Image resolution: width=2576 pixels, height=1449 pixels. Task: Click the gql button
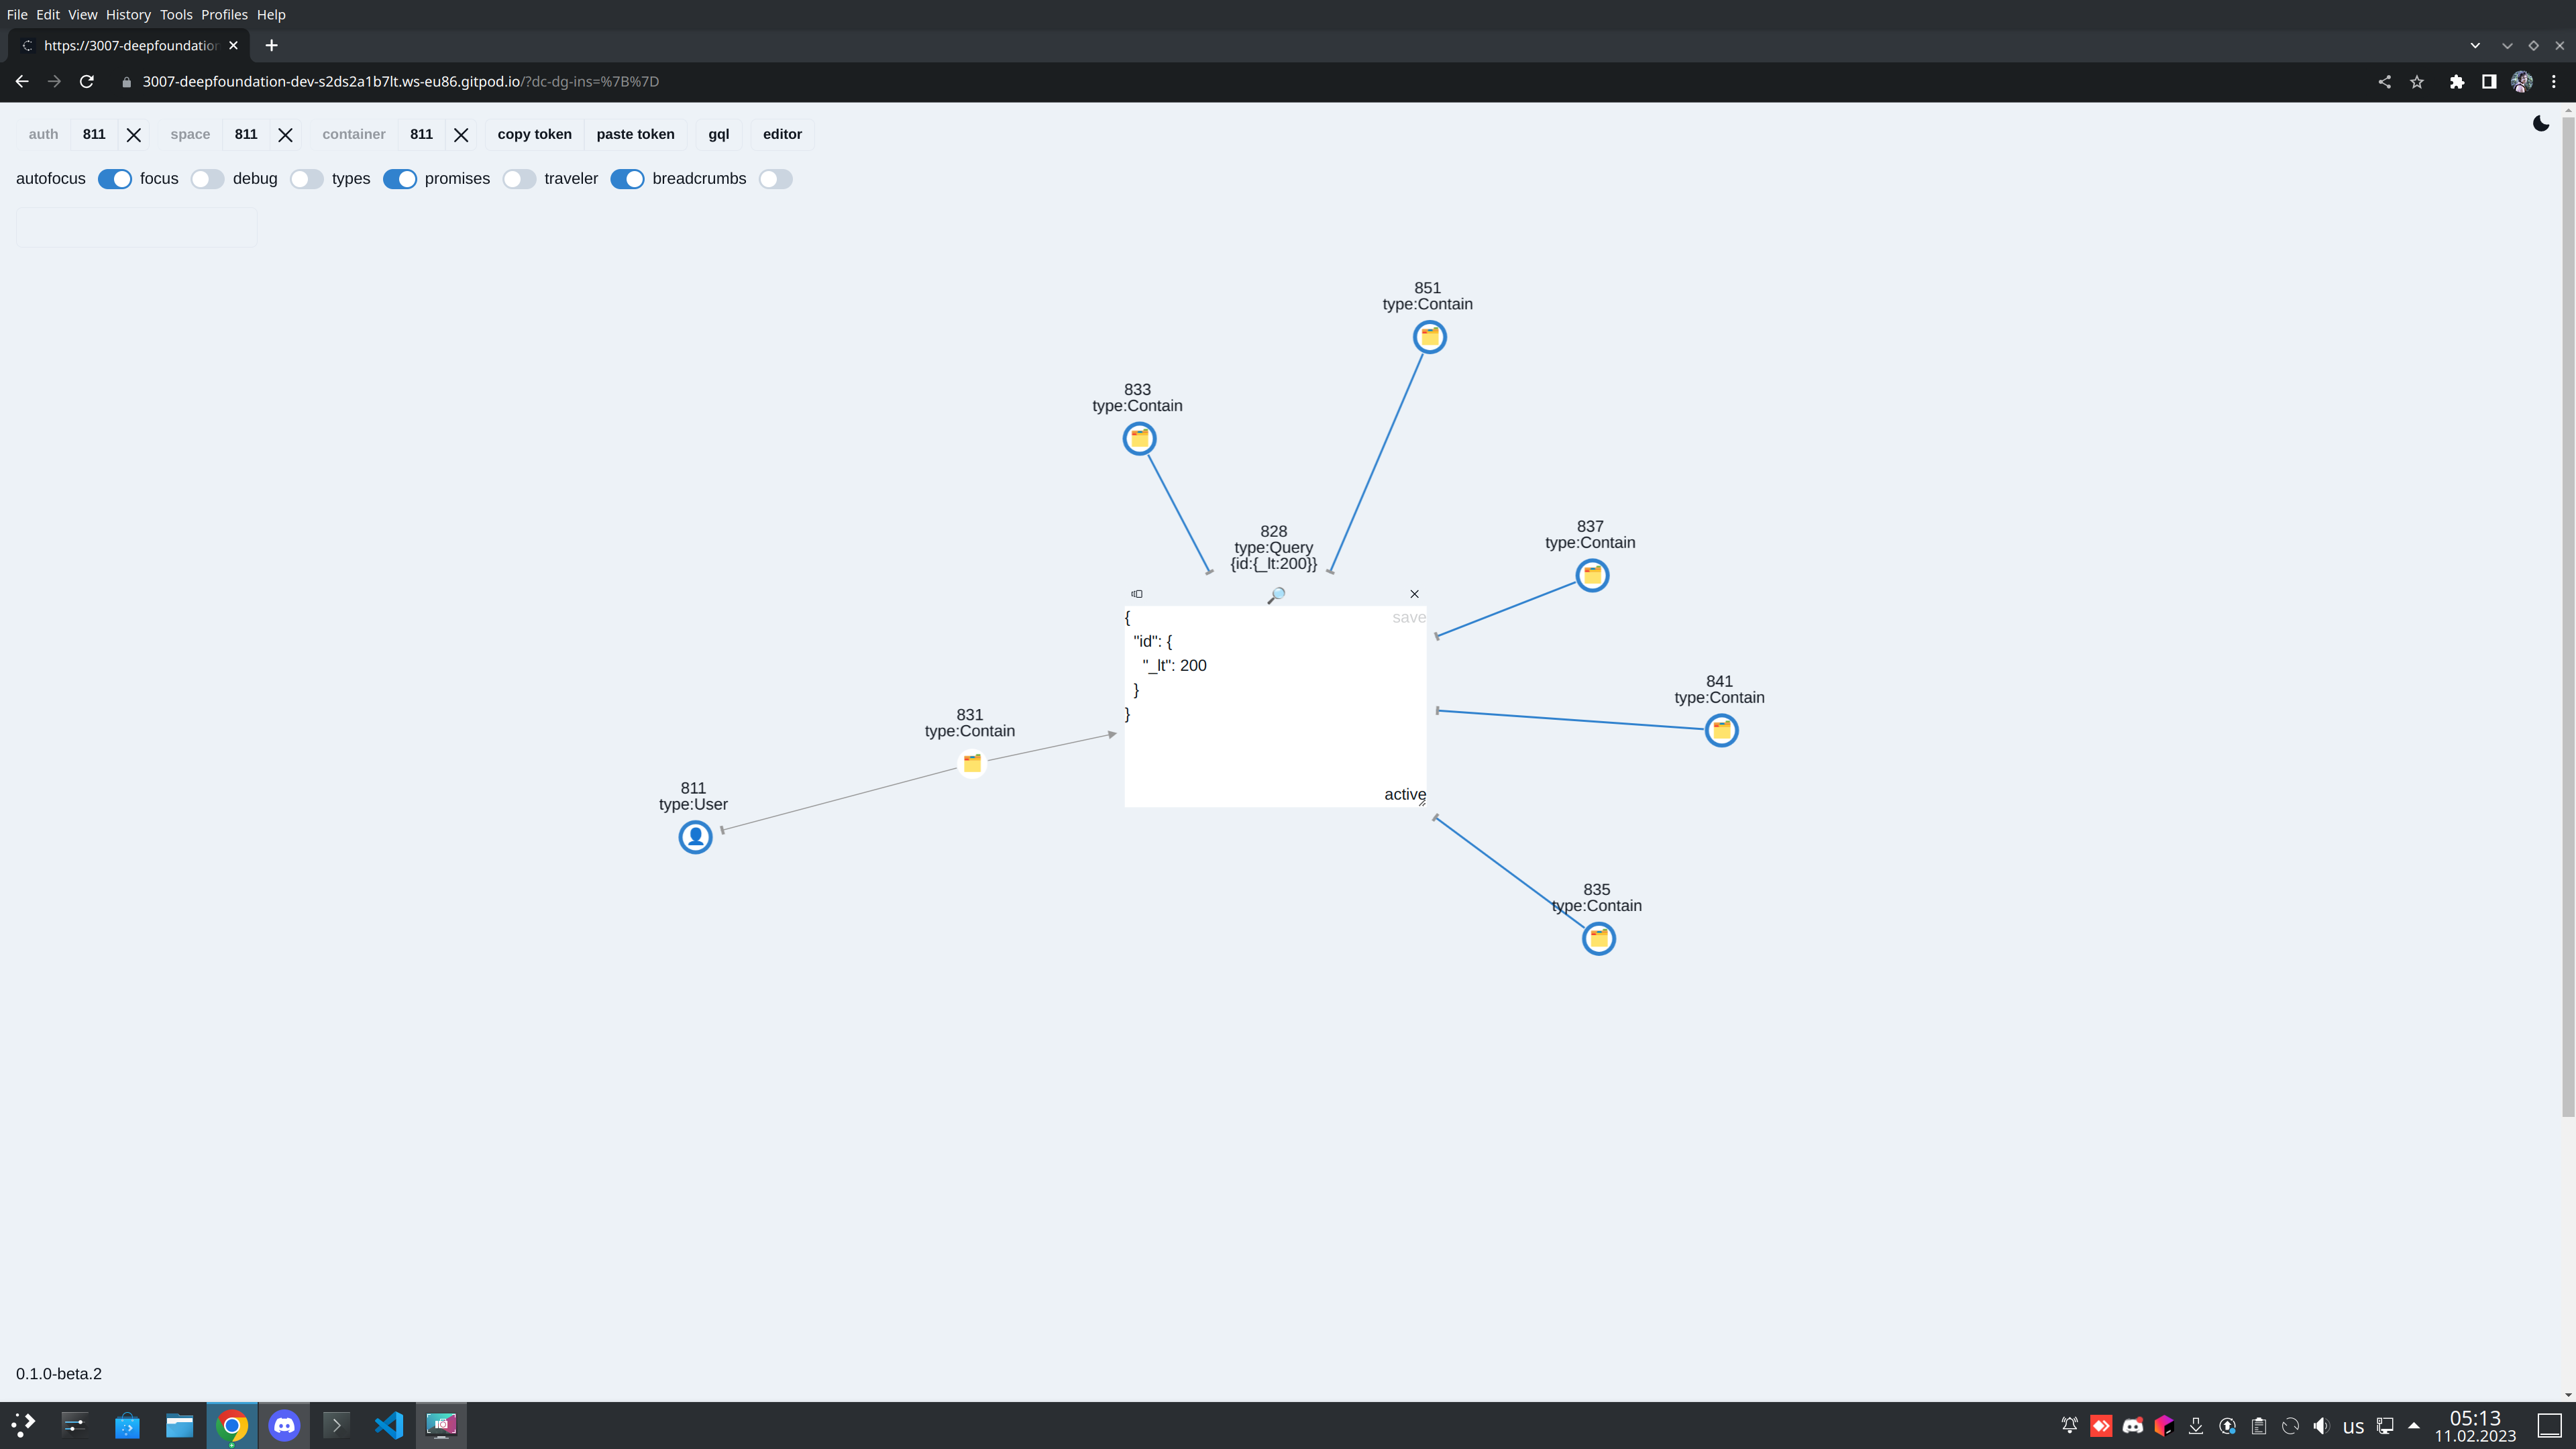[x=718, y=134]
